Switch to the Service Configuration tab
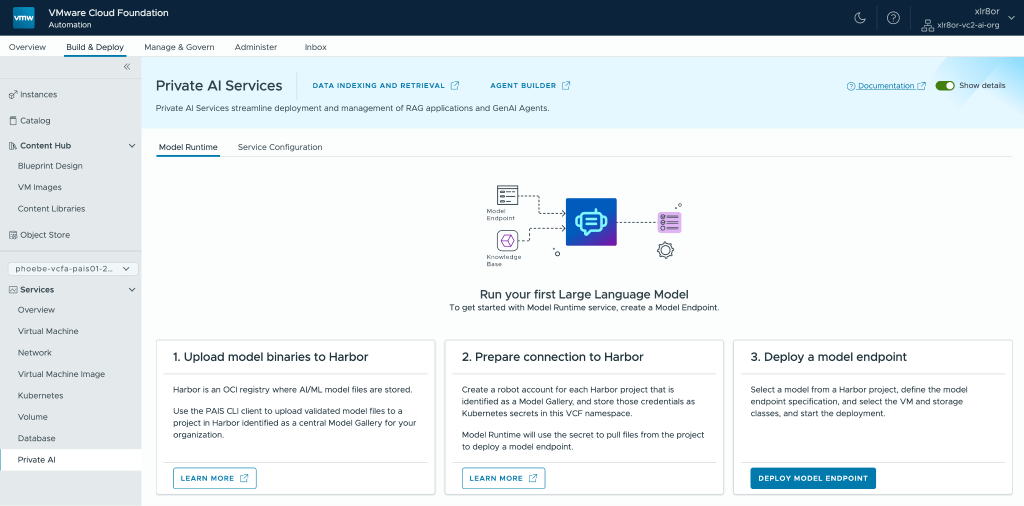Image resolution: width=1024 pixels, height=506 pixels. (280, 148)
